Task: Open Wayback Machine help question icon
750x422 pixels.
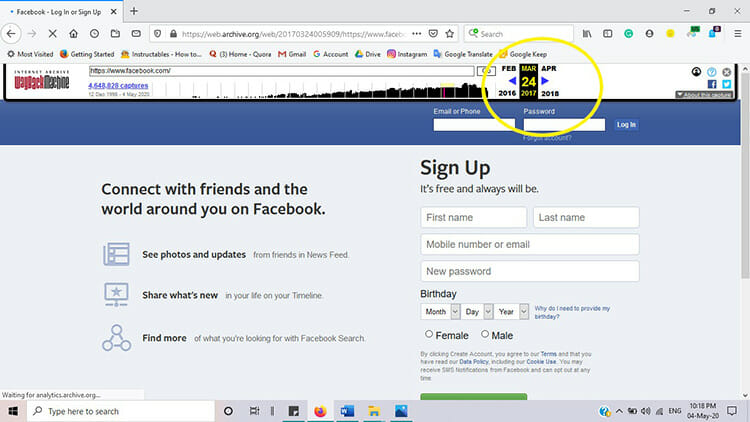Action: coord(712,72)
